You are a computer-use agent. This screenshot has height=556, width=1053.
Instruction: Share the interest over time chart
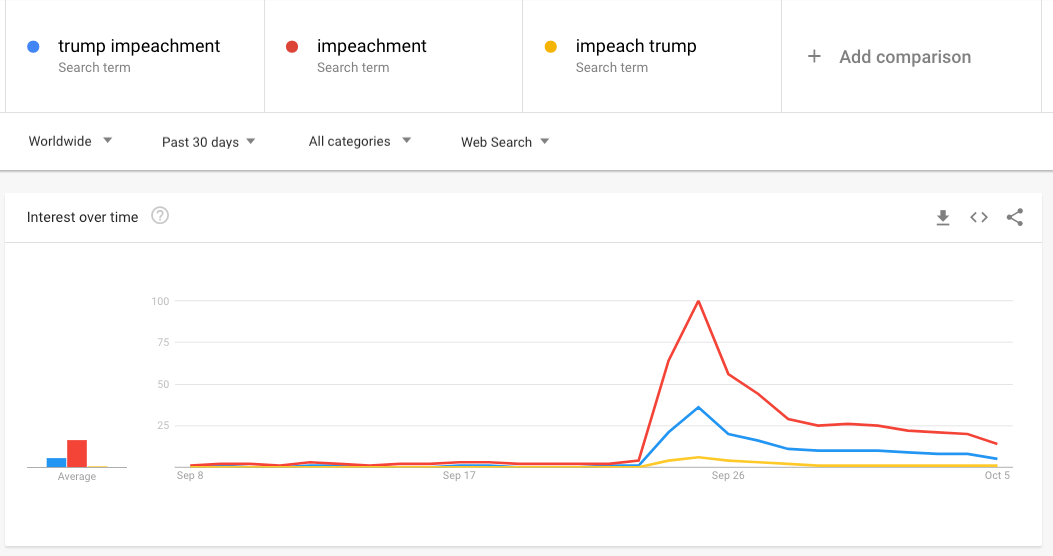pos(1015,217)
